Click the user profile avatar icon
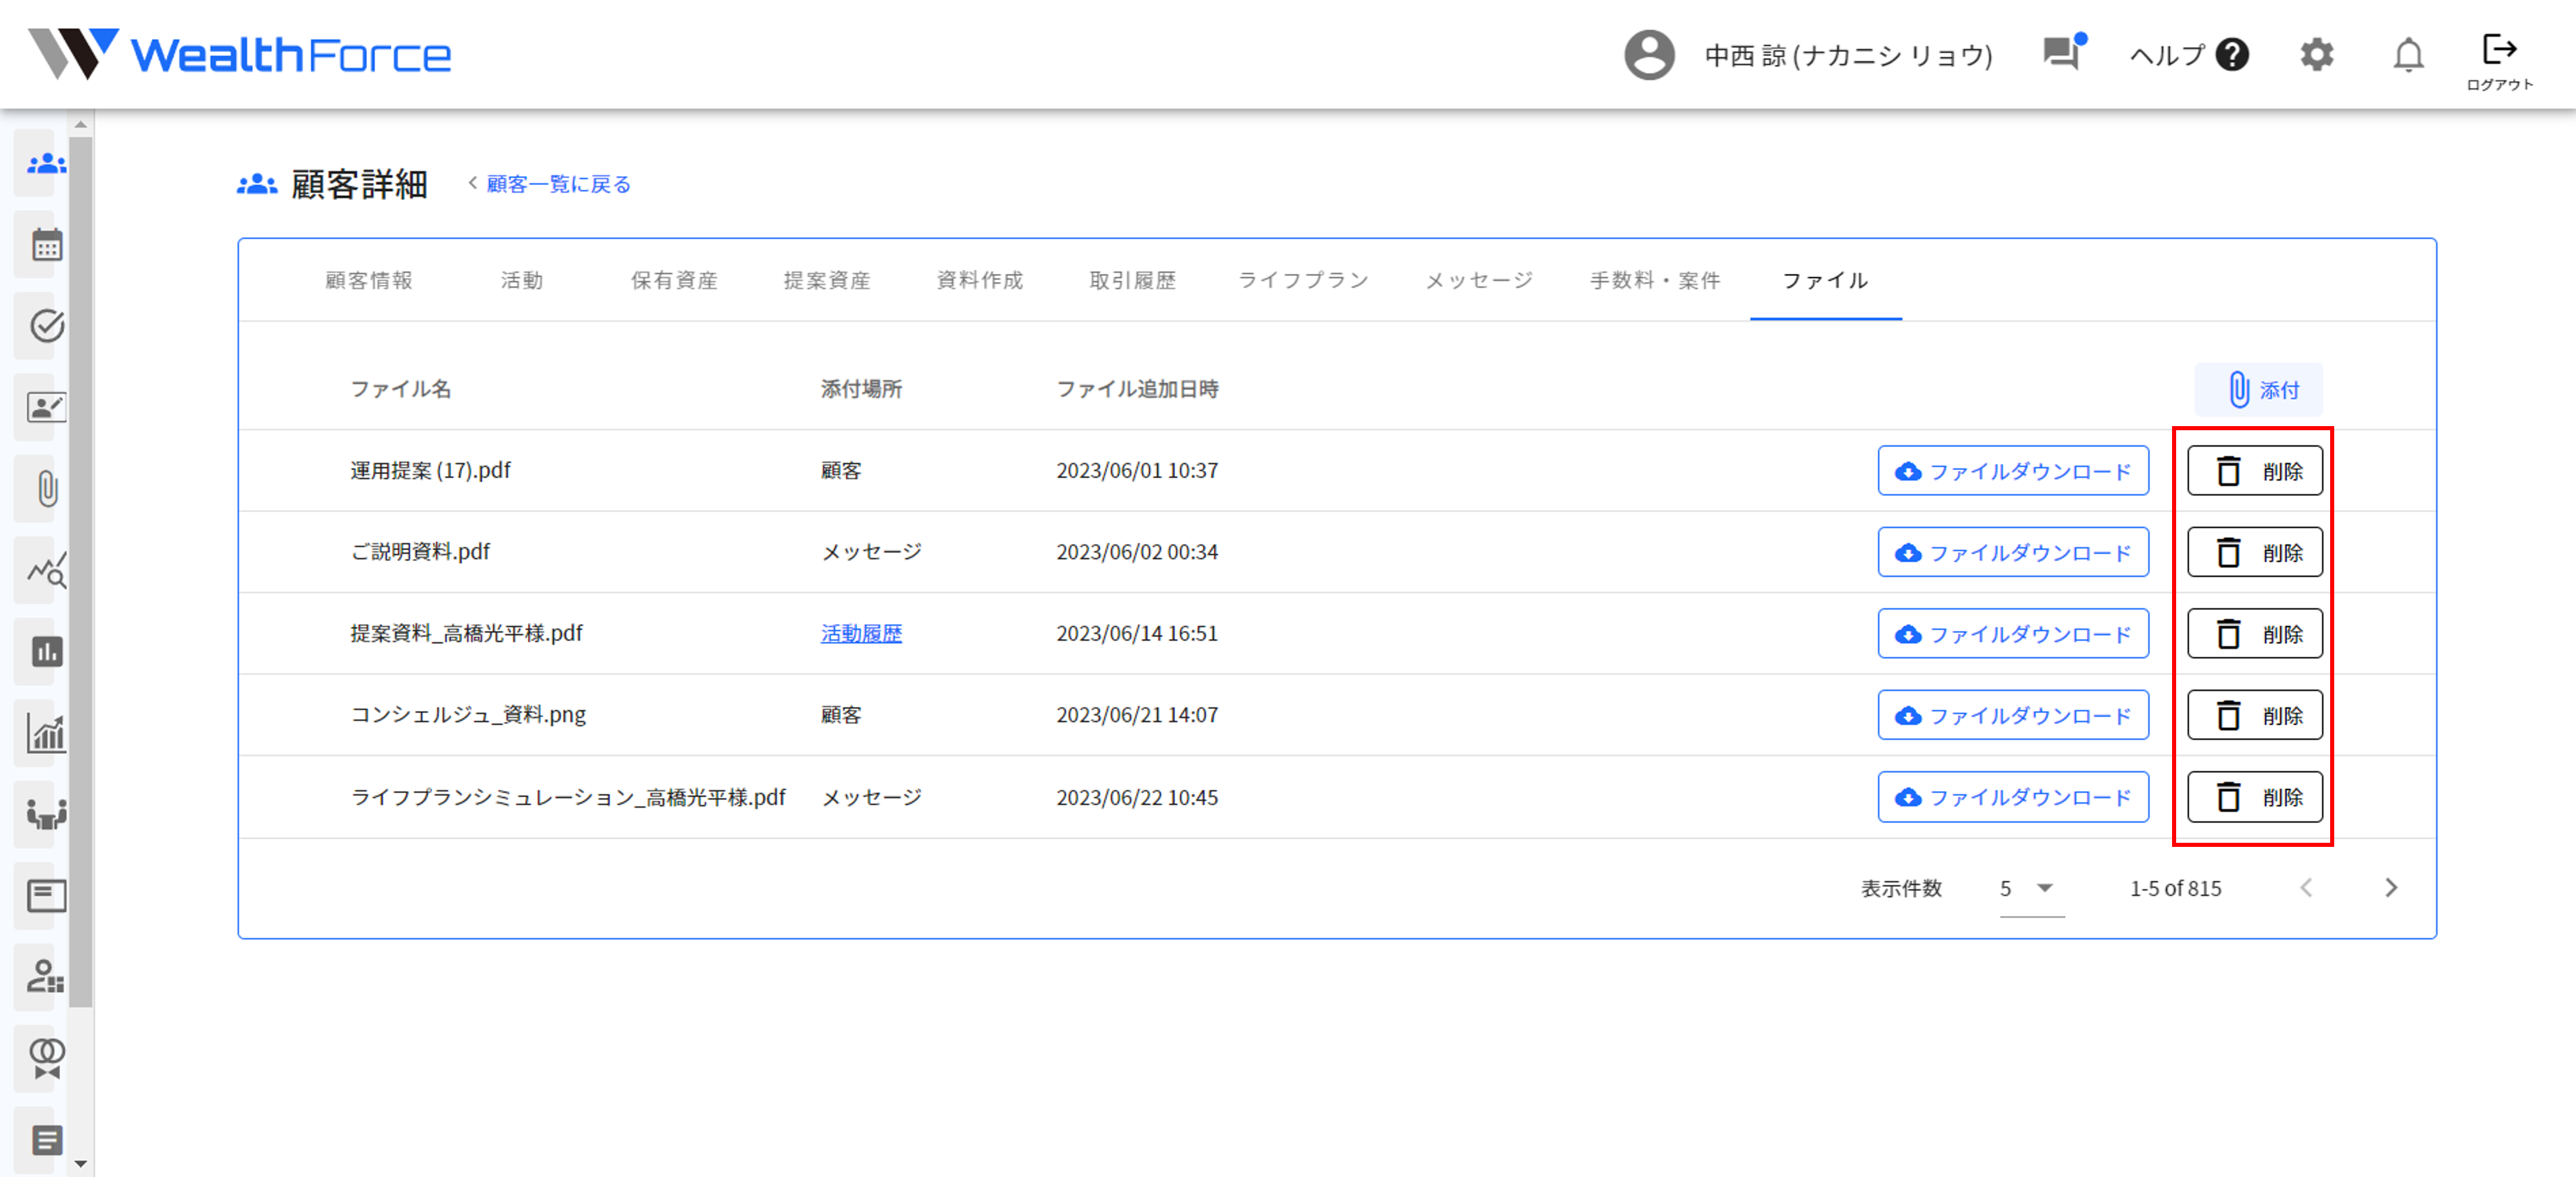The height and width of the screenshot is (1177, 2576). [1650, 55]
